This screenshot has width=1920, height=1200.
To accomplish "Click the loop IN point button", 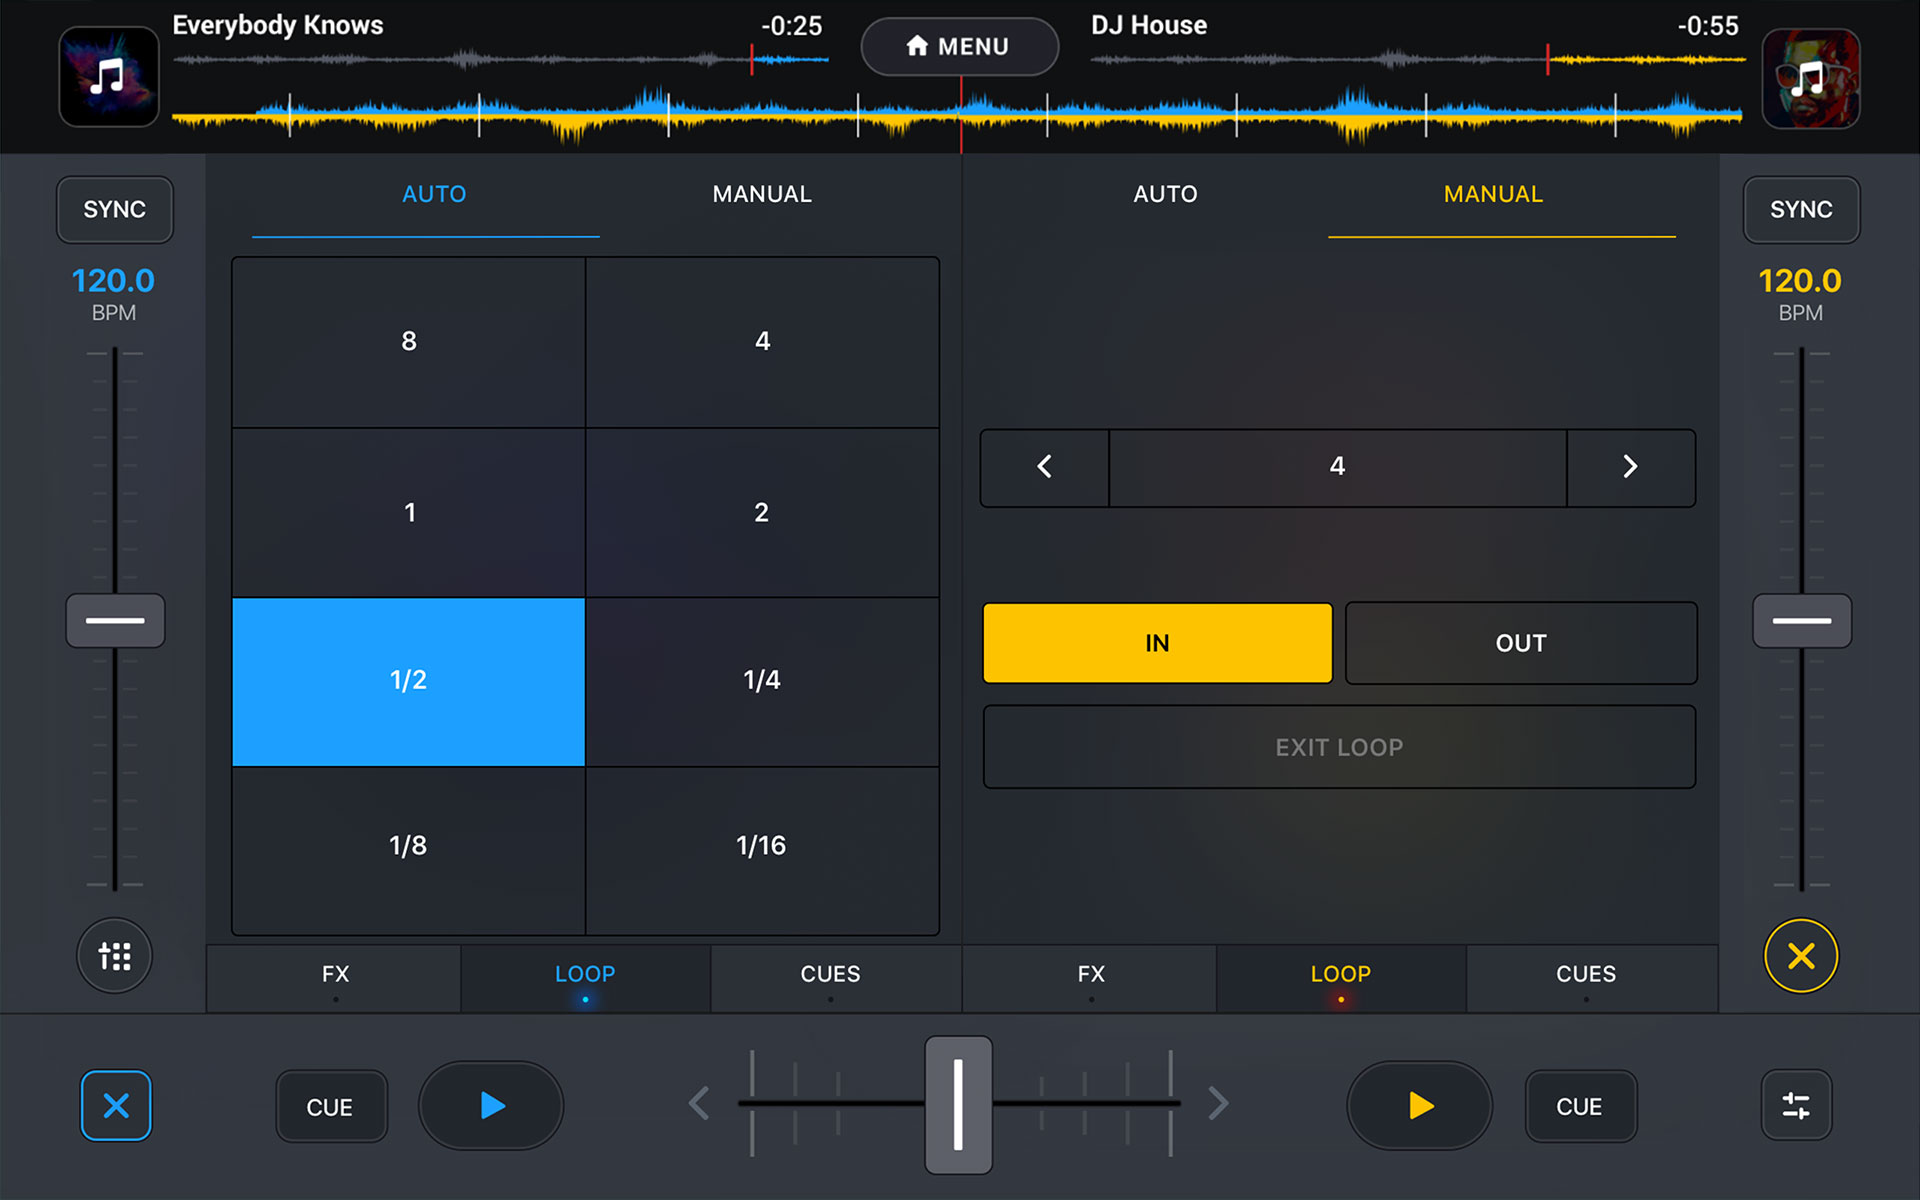I will (1156, 643).
